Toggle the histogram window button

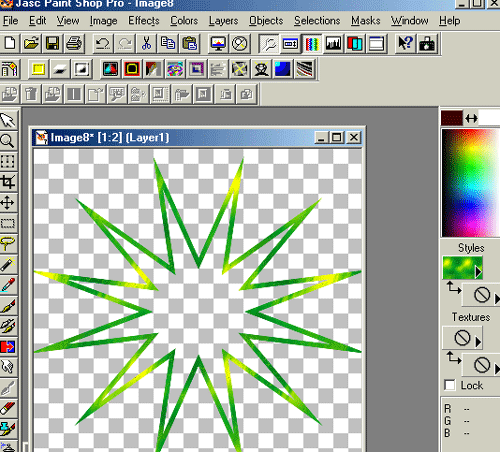(333, 44)
